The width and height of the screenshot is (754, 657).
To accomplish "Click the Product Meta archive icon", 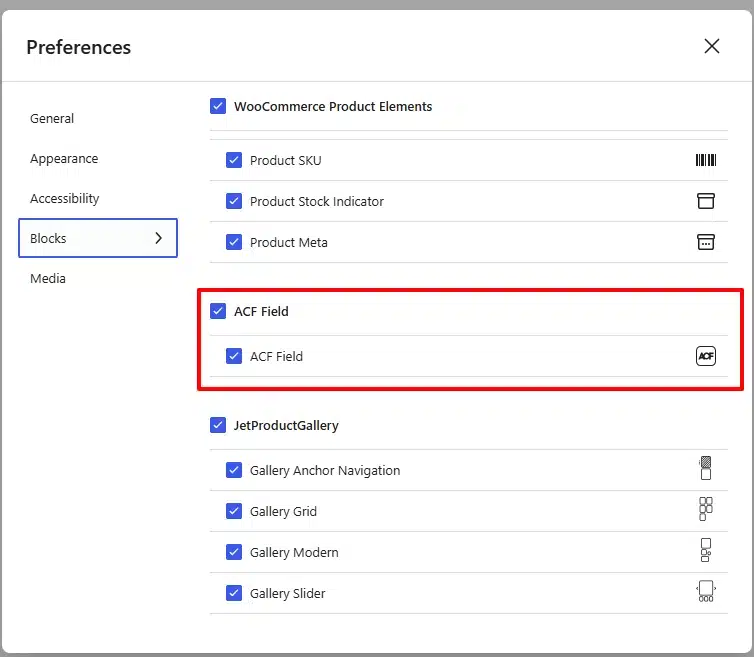I will click(705, 242).
